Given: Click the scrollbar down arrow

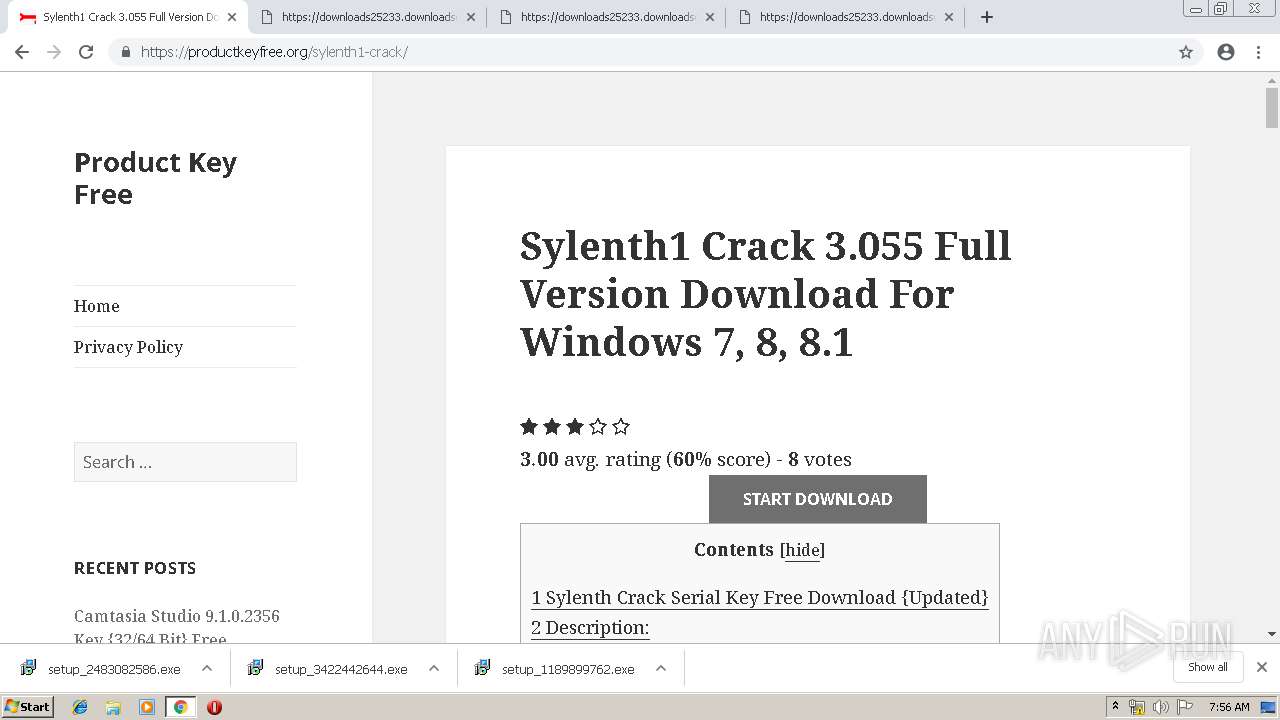Looking at the screenshot, I should [1272, 633].
